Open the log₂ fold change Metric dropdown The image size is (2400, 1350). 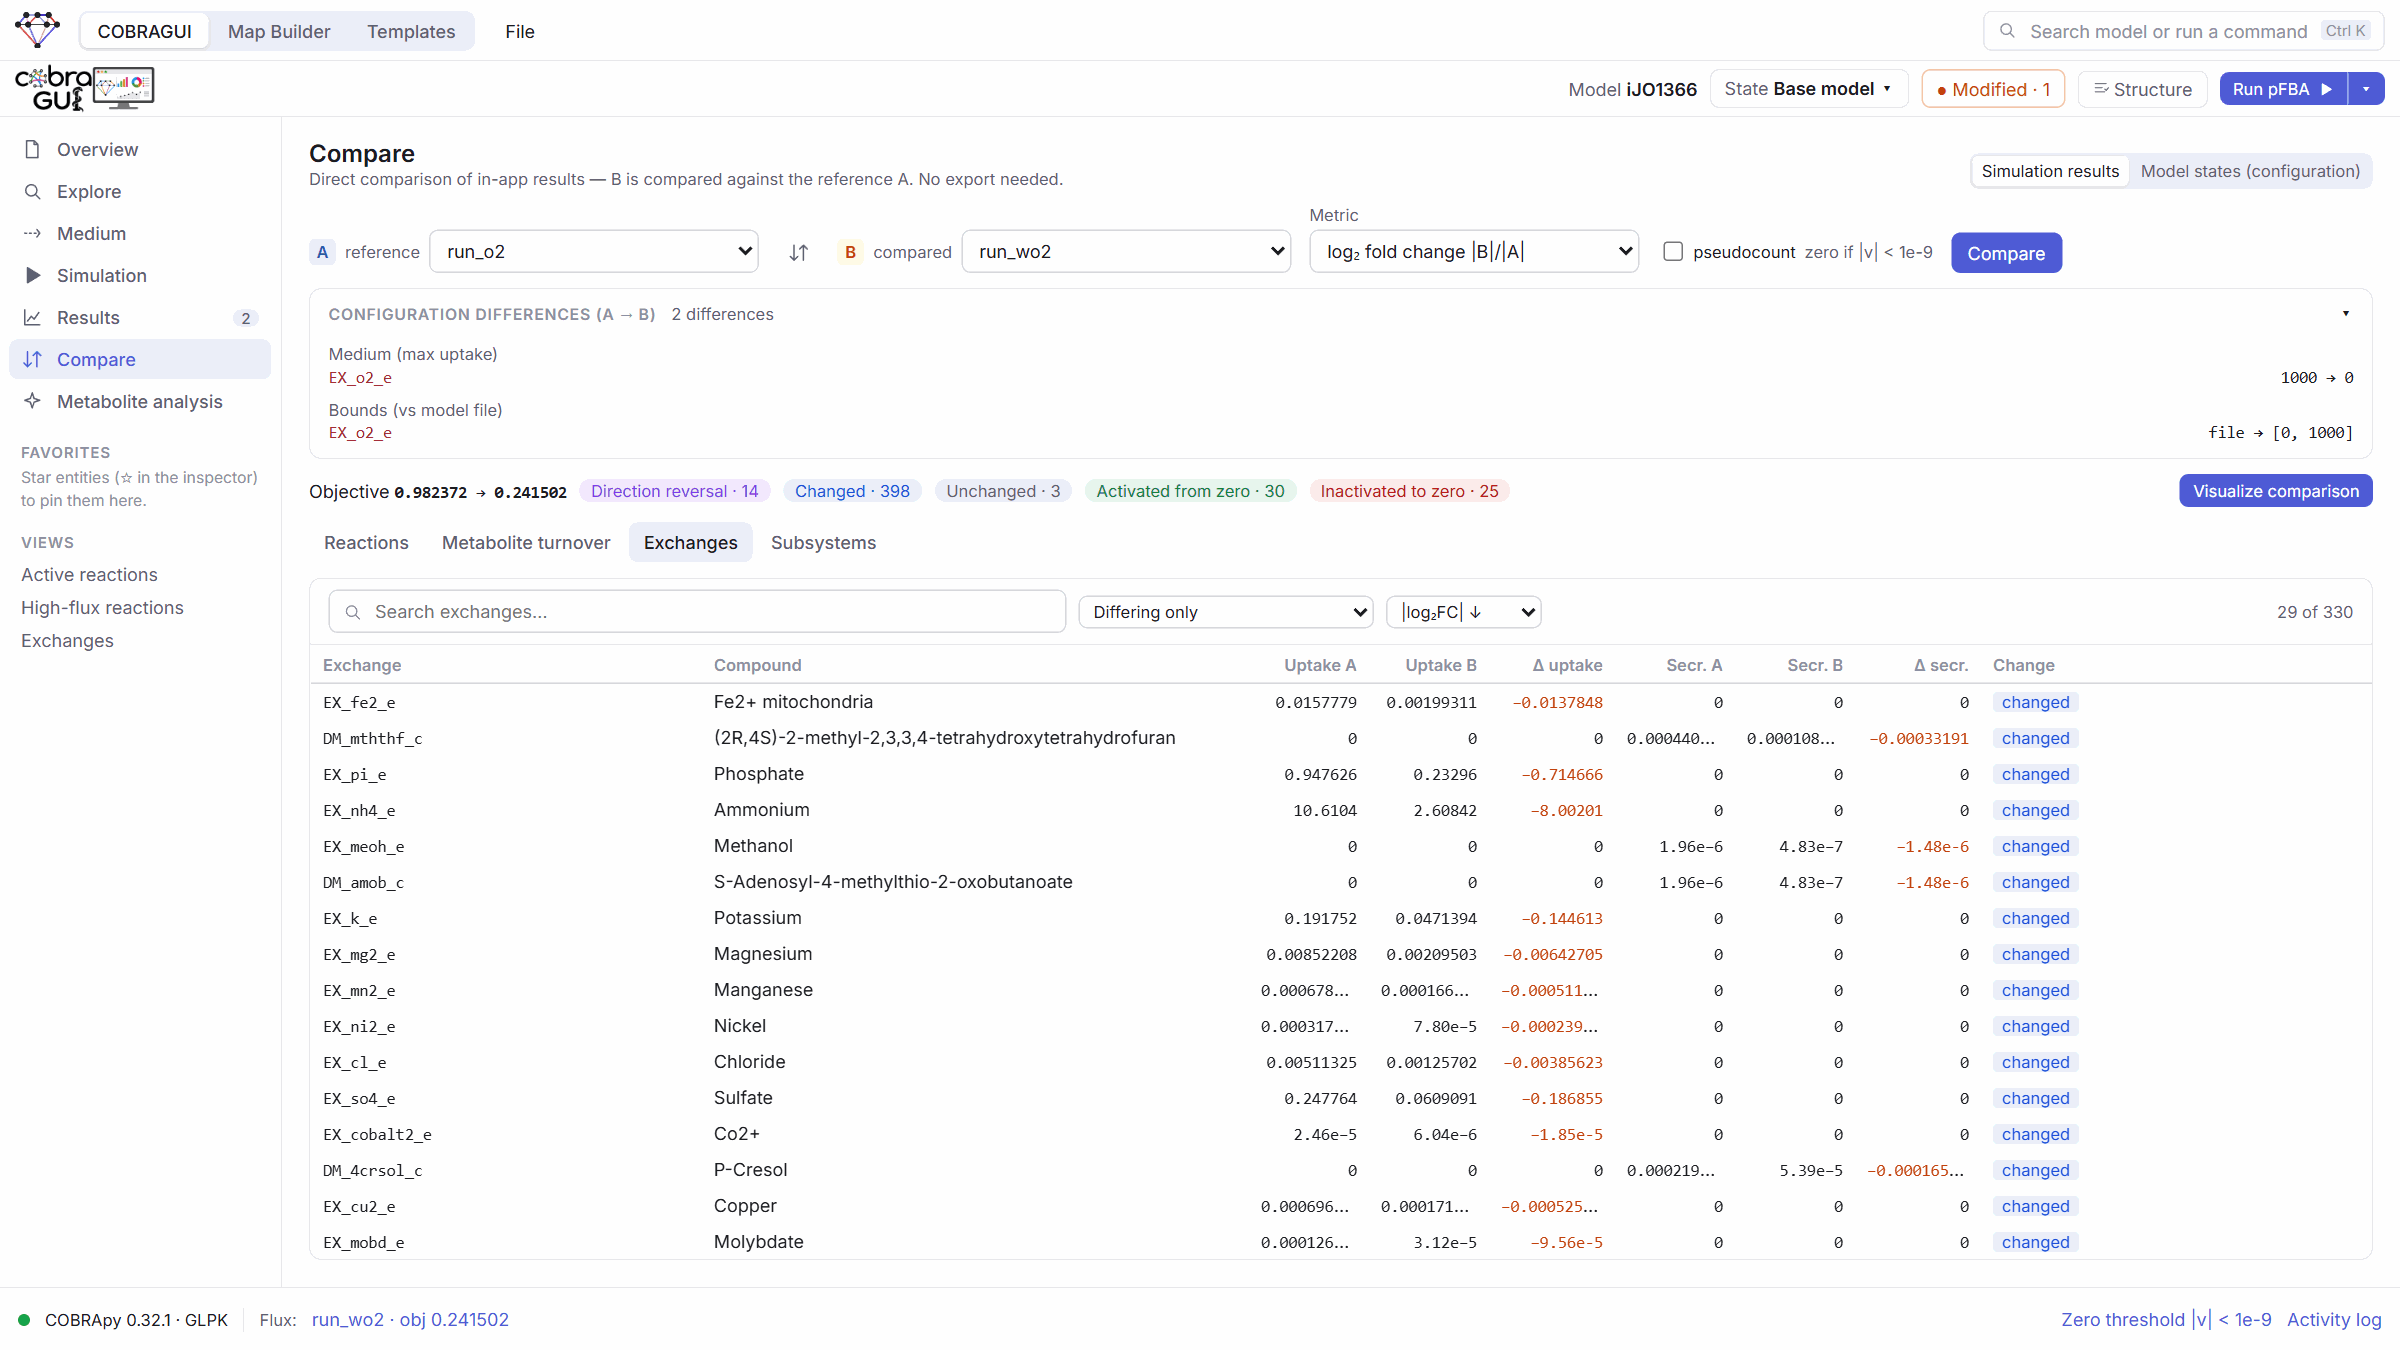click(1474, 251)
